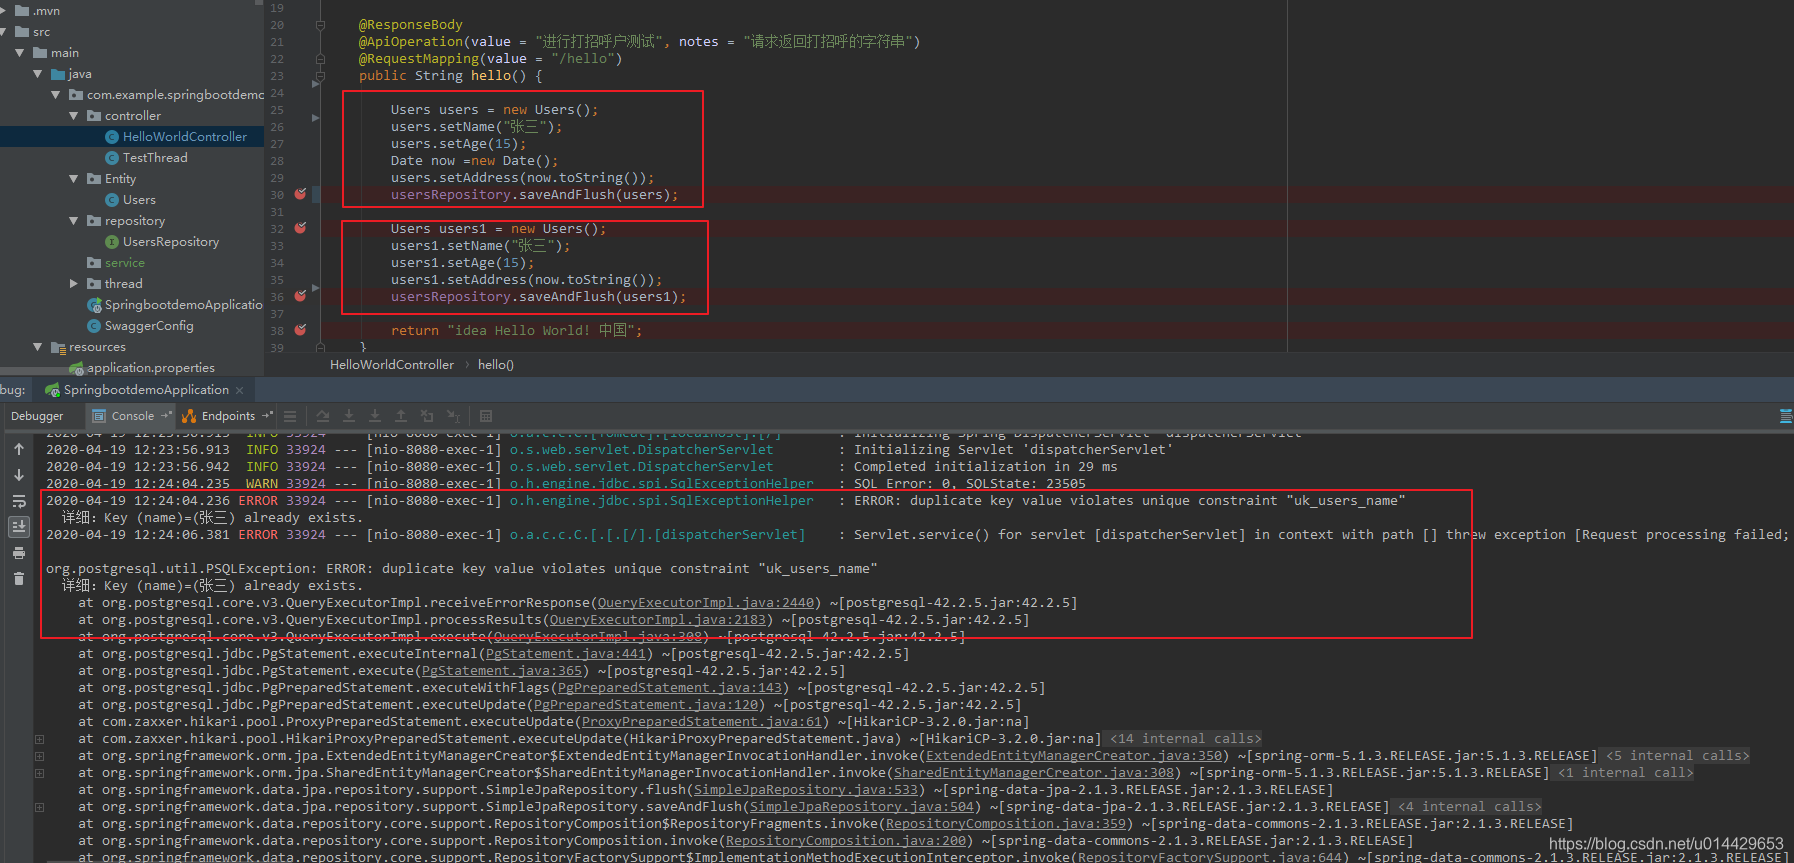Screen dimensions: 1794x863
Task: Collapse the java source folder
Action: pyautogui.click(x=38, y=74)
